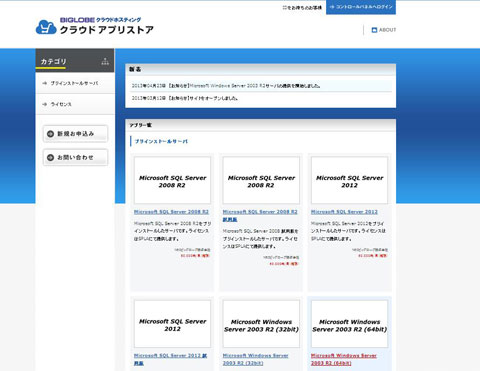Open the Microsoft SQL Server 2012 試用版 link
The height and width of the screenshot is (371, 480).
[x=171, y=359]
